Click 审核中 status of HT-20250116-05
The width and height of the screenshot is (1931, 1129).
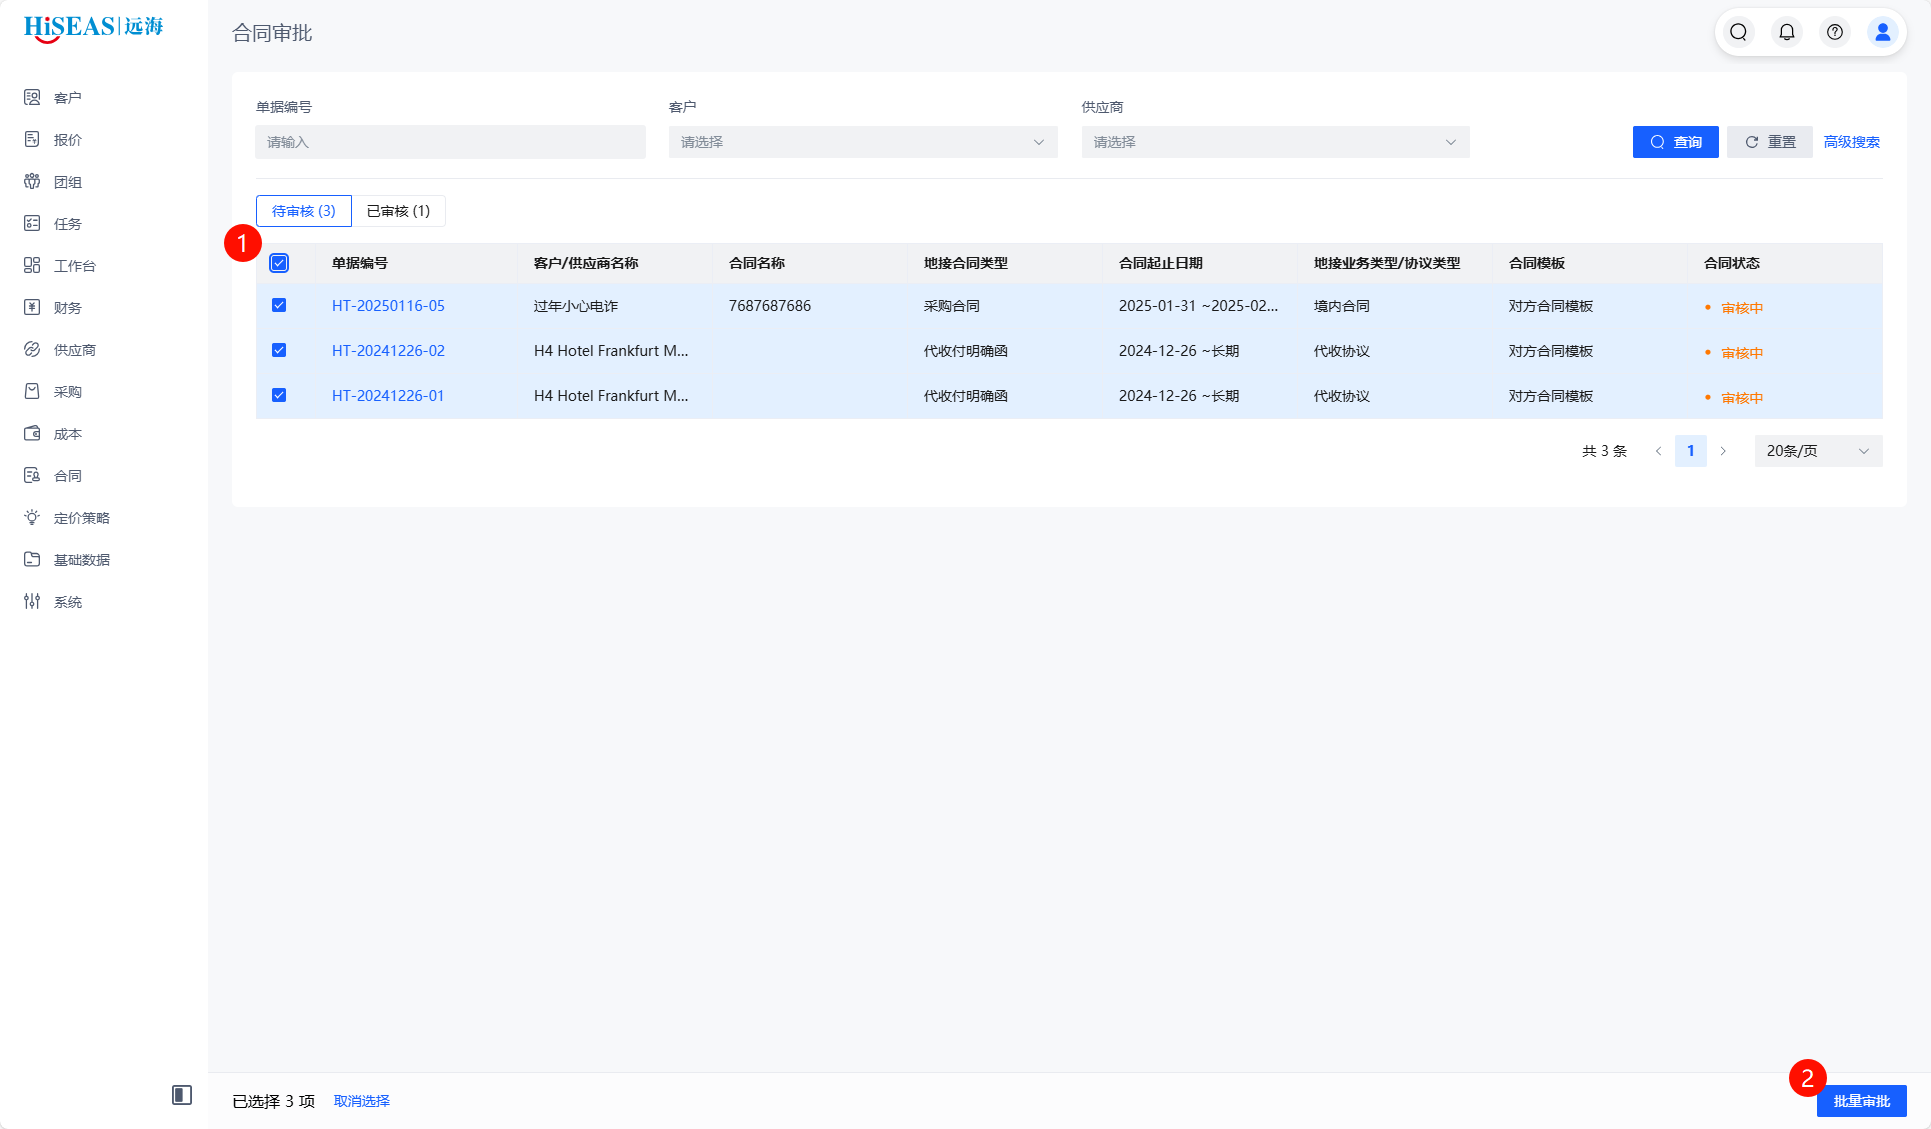coord(1742,308)
